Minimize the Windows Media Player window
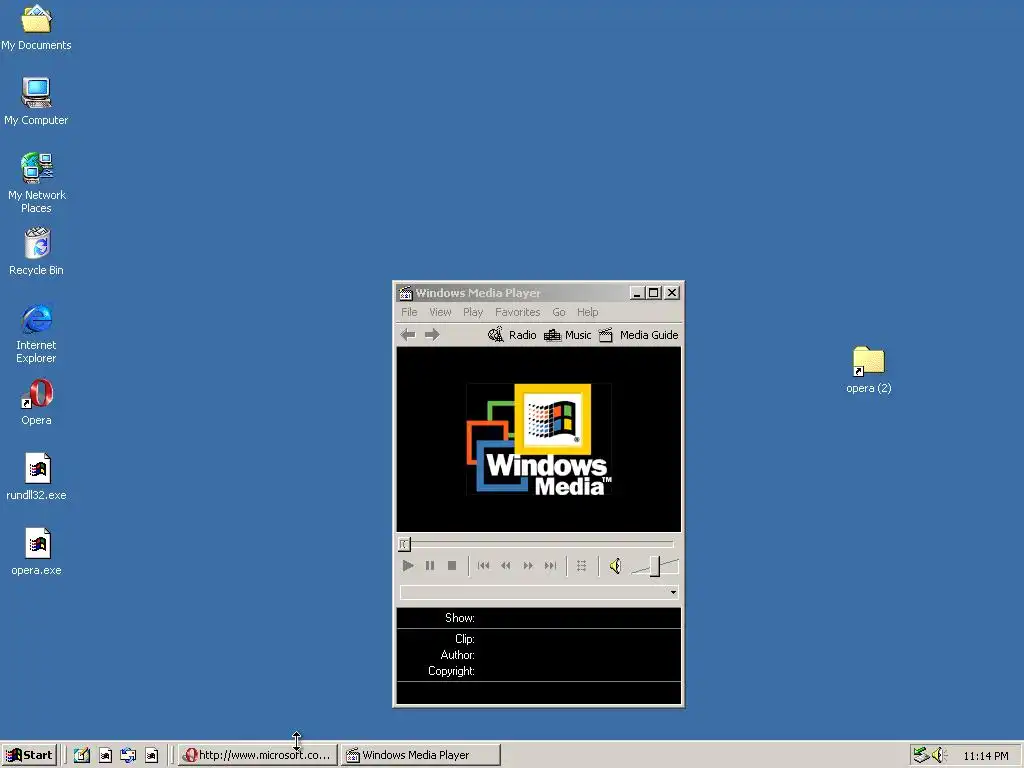Viewport: 1024px width, 768px height. 637,293
